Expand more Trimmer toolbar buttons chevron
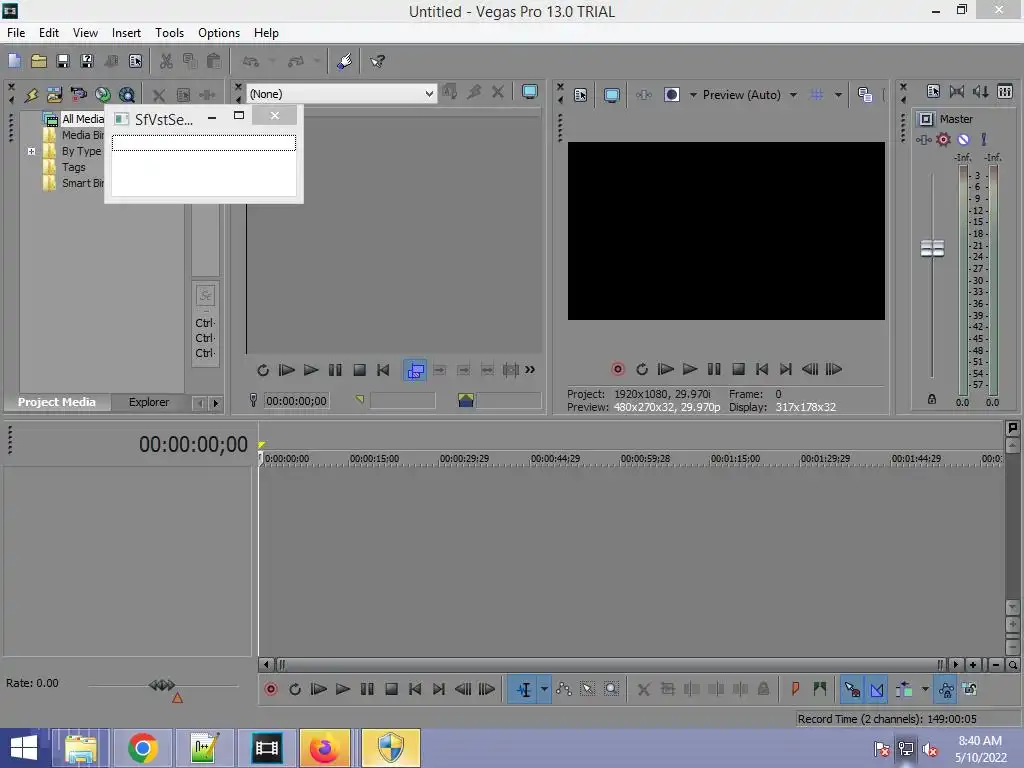1024x768 pixels. (530, 370)
